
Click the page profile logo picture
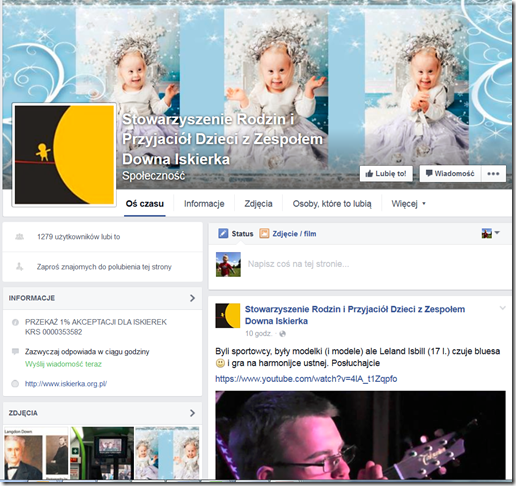64,155
